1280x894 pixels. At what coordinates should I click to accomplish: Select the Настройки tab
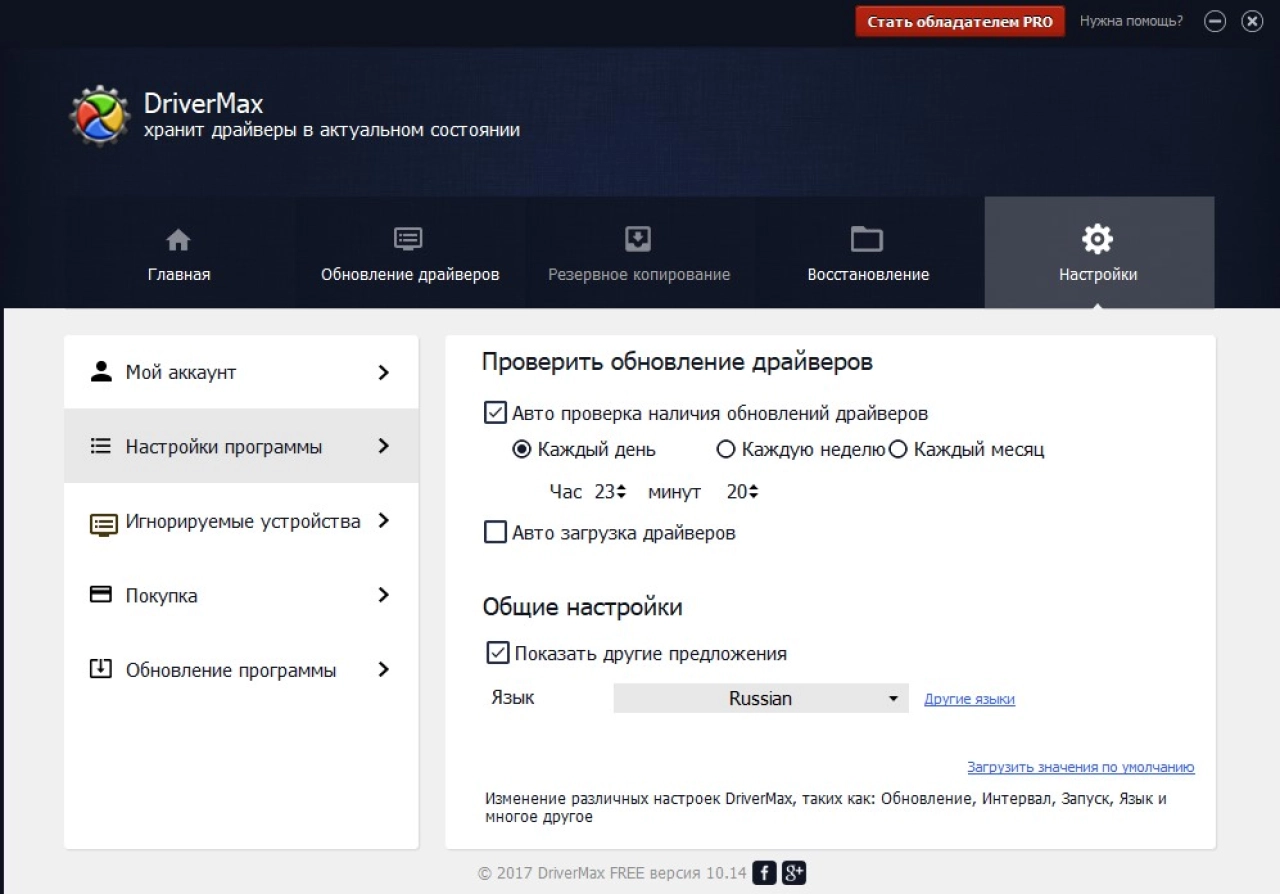[x=1099, y=252]
